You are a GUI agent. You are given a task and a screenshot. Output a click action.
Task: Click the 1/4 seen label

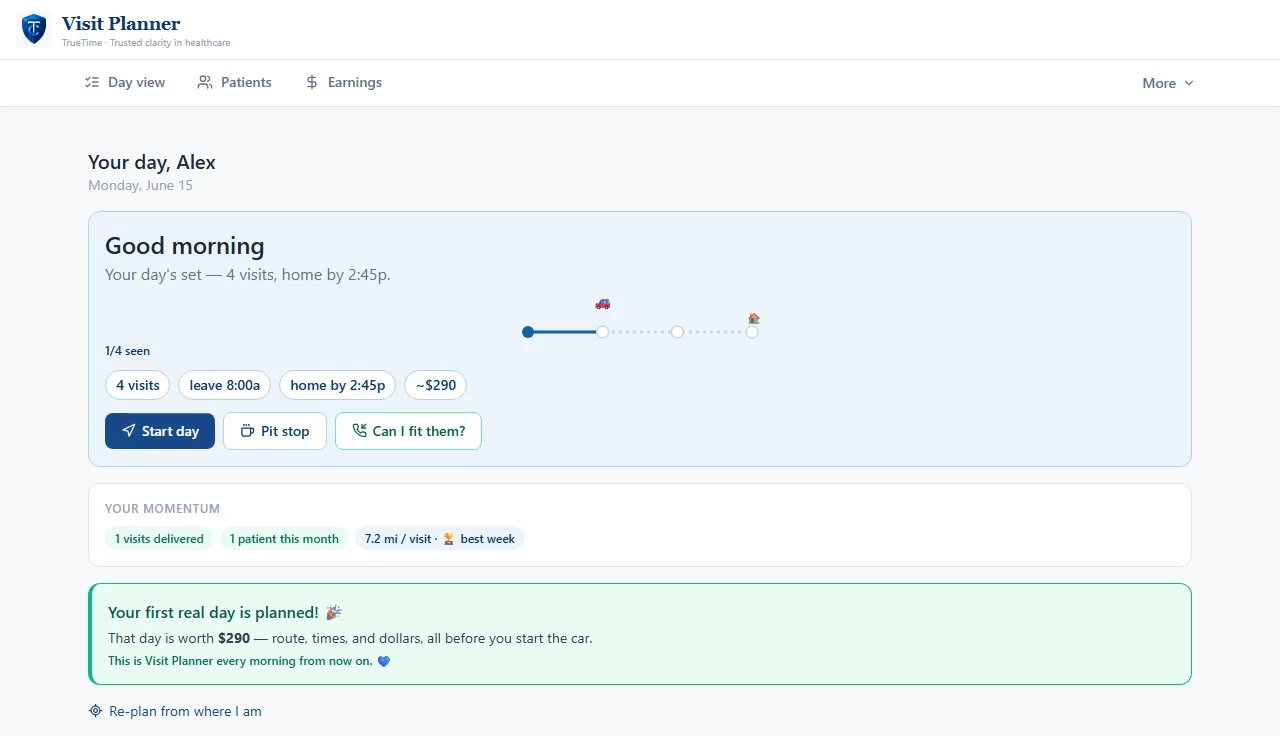point(127,351)
